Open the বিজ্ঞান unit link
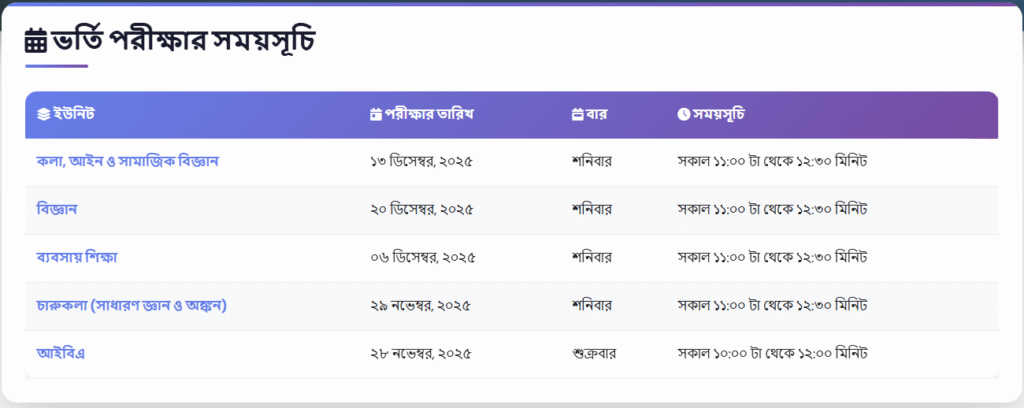1024x408 pixels. [57, 209]
